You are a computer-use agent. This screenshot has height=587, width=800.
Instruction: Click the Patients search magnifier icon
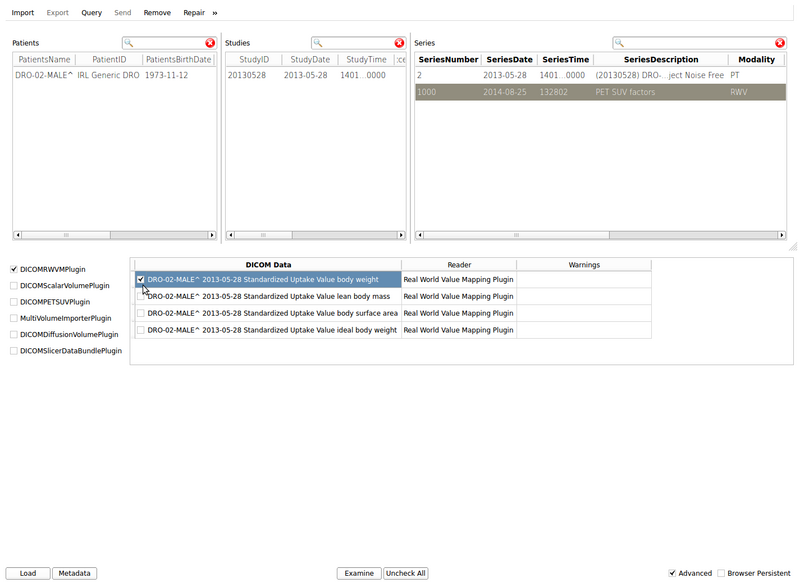pos(129,43)
